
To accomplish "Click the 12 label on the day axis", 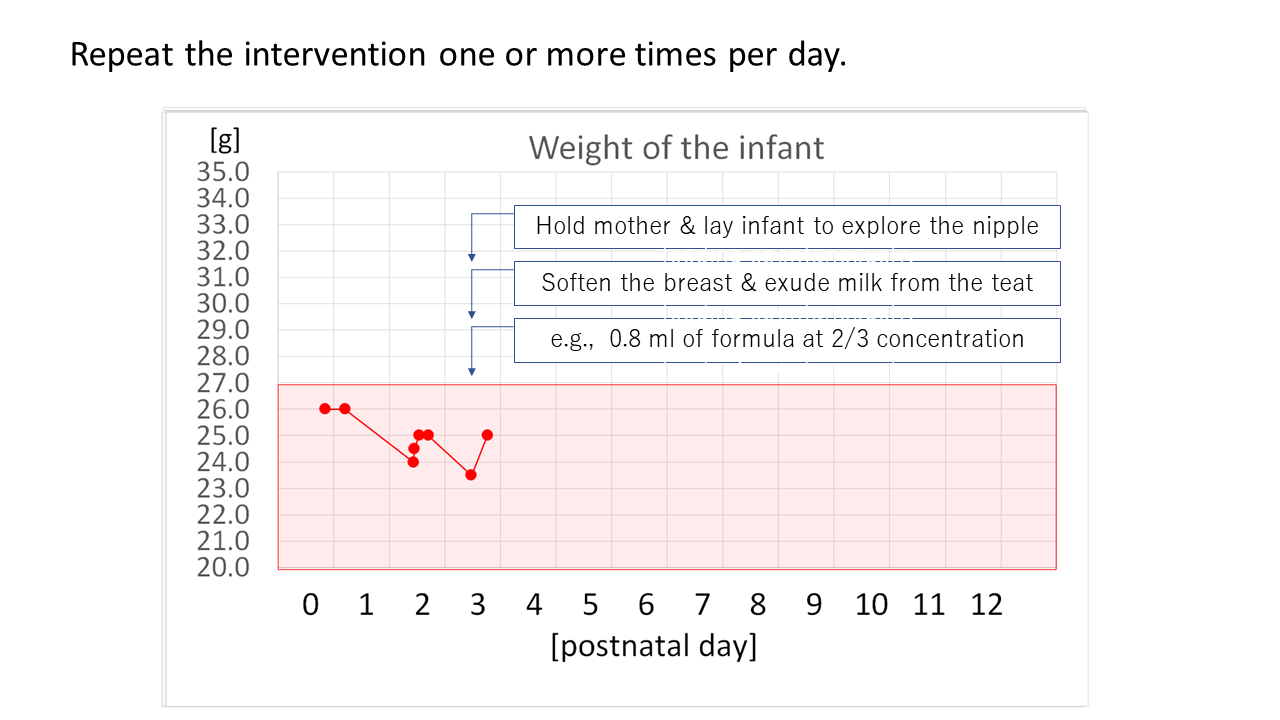I will click(x=986, y=604).
